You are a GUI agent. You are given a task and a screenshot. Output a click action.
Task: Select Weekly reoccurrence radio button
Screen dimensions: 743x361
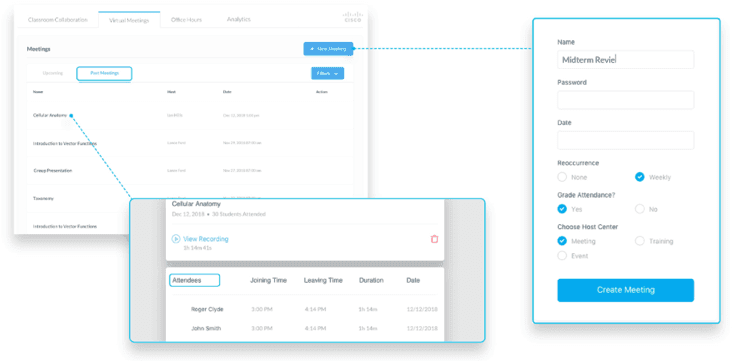(640, 177)
